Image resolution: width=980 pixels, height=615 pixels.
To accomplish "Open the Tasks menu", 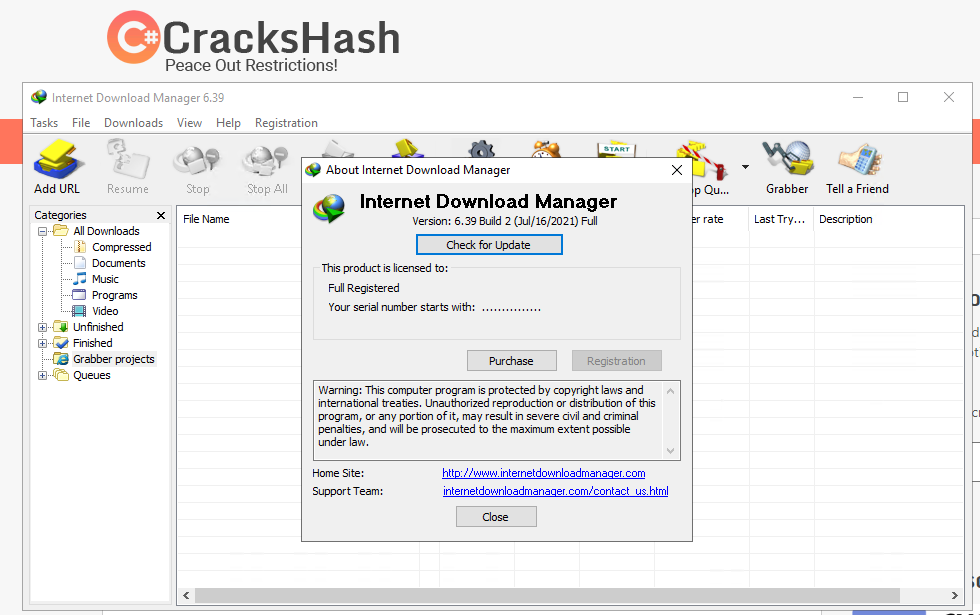I will tap(44, 122).
